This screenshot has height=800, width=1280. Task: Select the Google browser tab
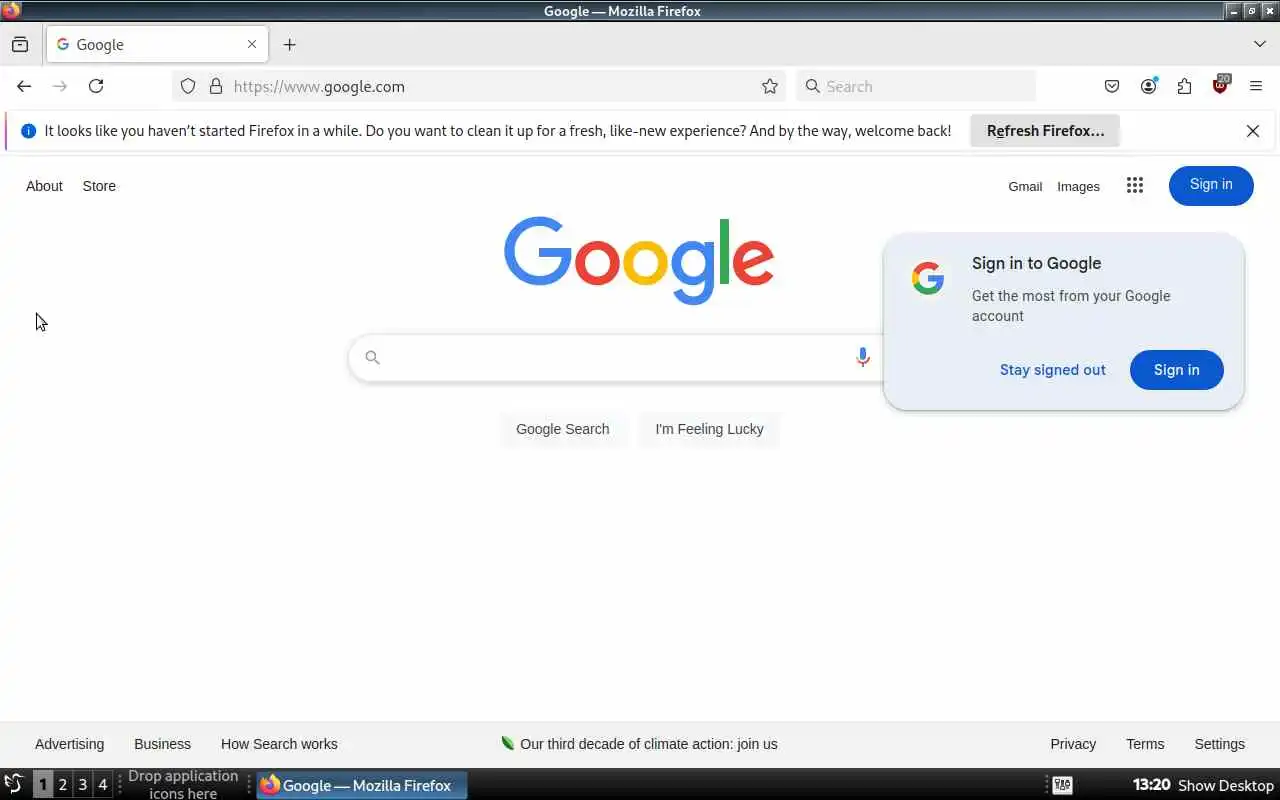coord(157,44)
